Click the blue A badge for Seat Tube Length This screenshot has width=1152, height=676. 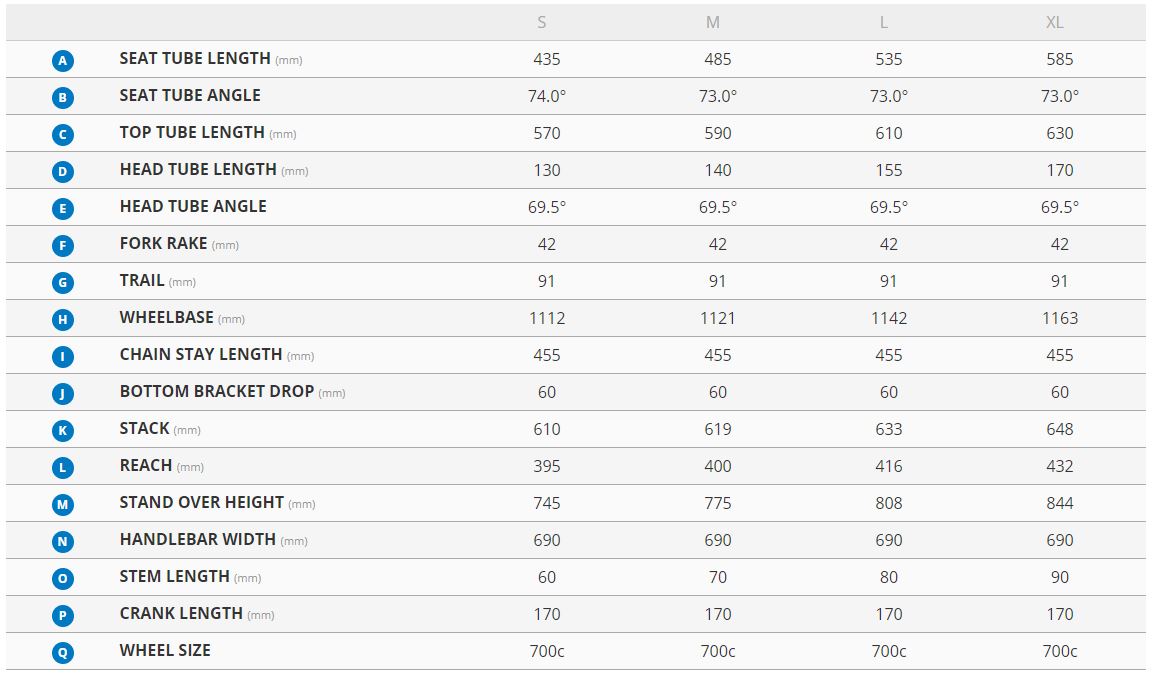pyautogui.click(x=63, y=61)
